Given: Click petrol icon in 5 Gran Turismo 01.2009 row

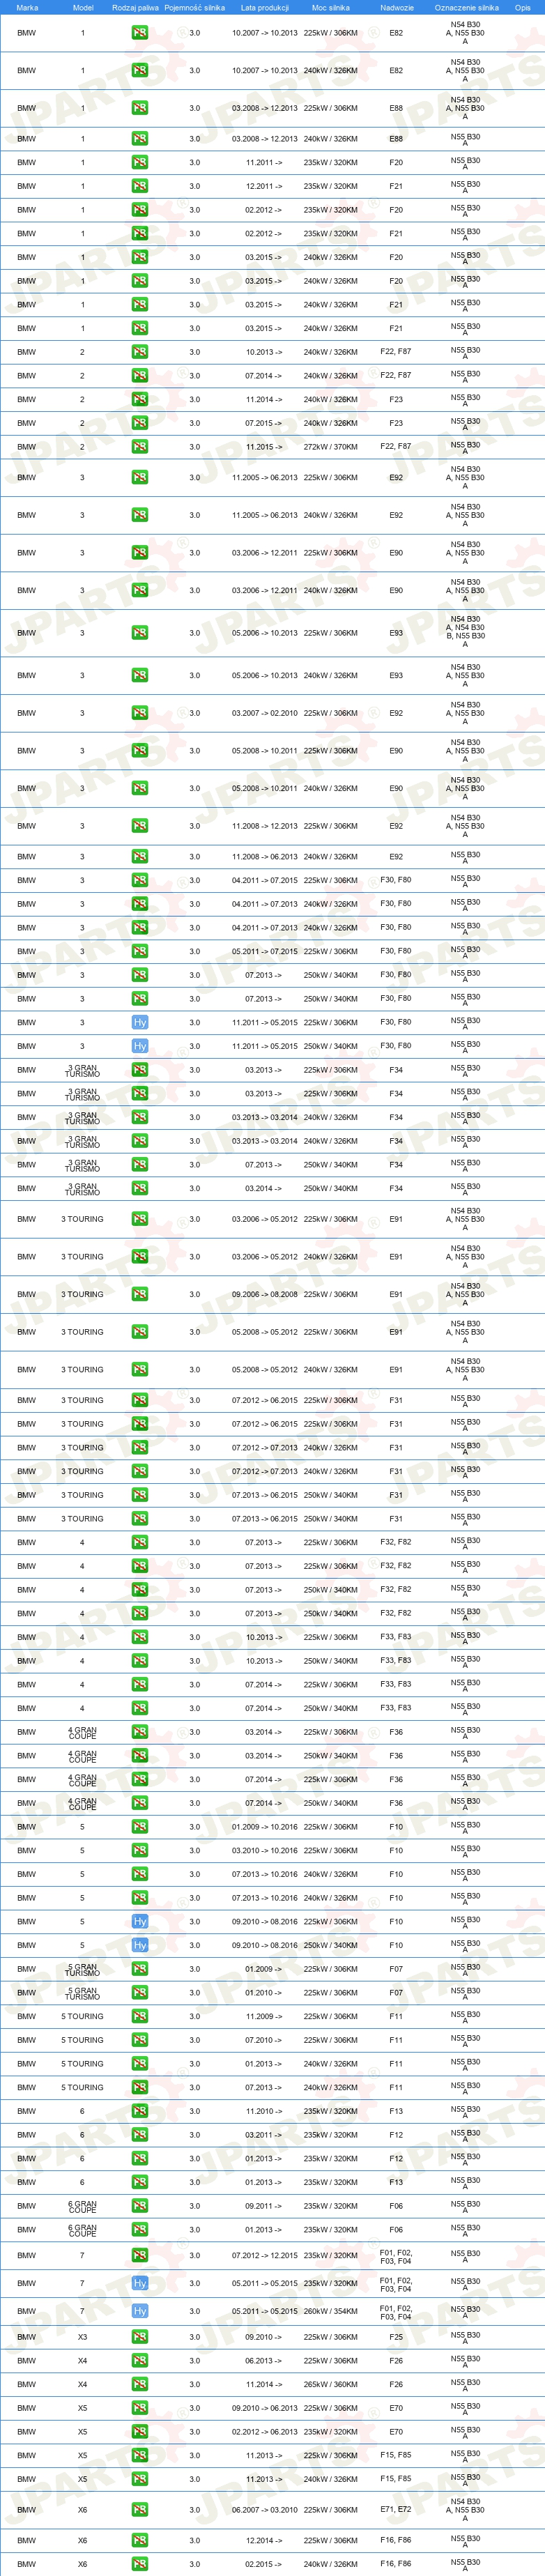Looking at the screenshot, I should coord(140,1968).
